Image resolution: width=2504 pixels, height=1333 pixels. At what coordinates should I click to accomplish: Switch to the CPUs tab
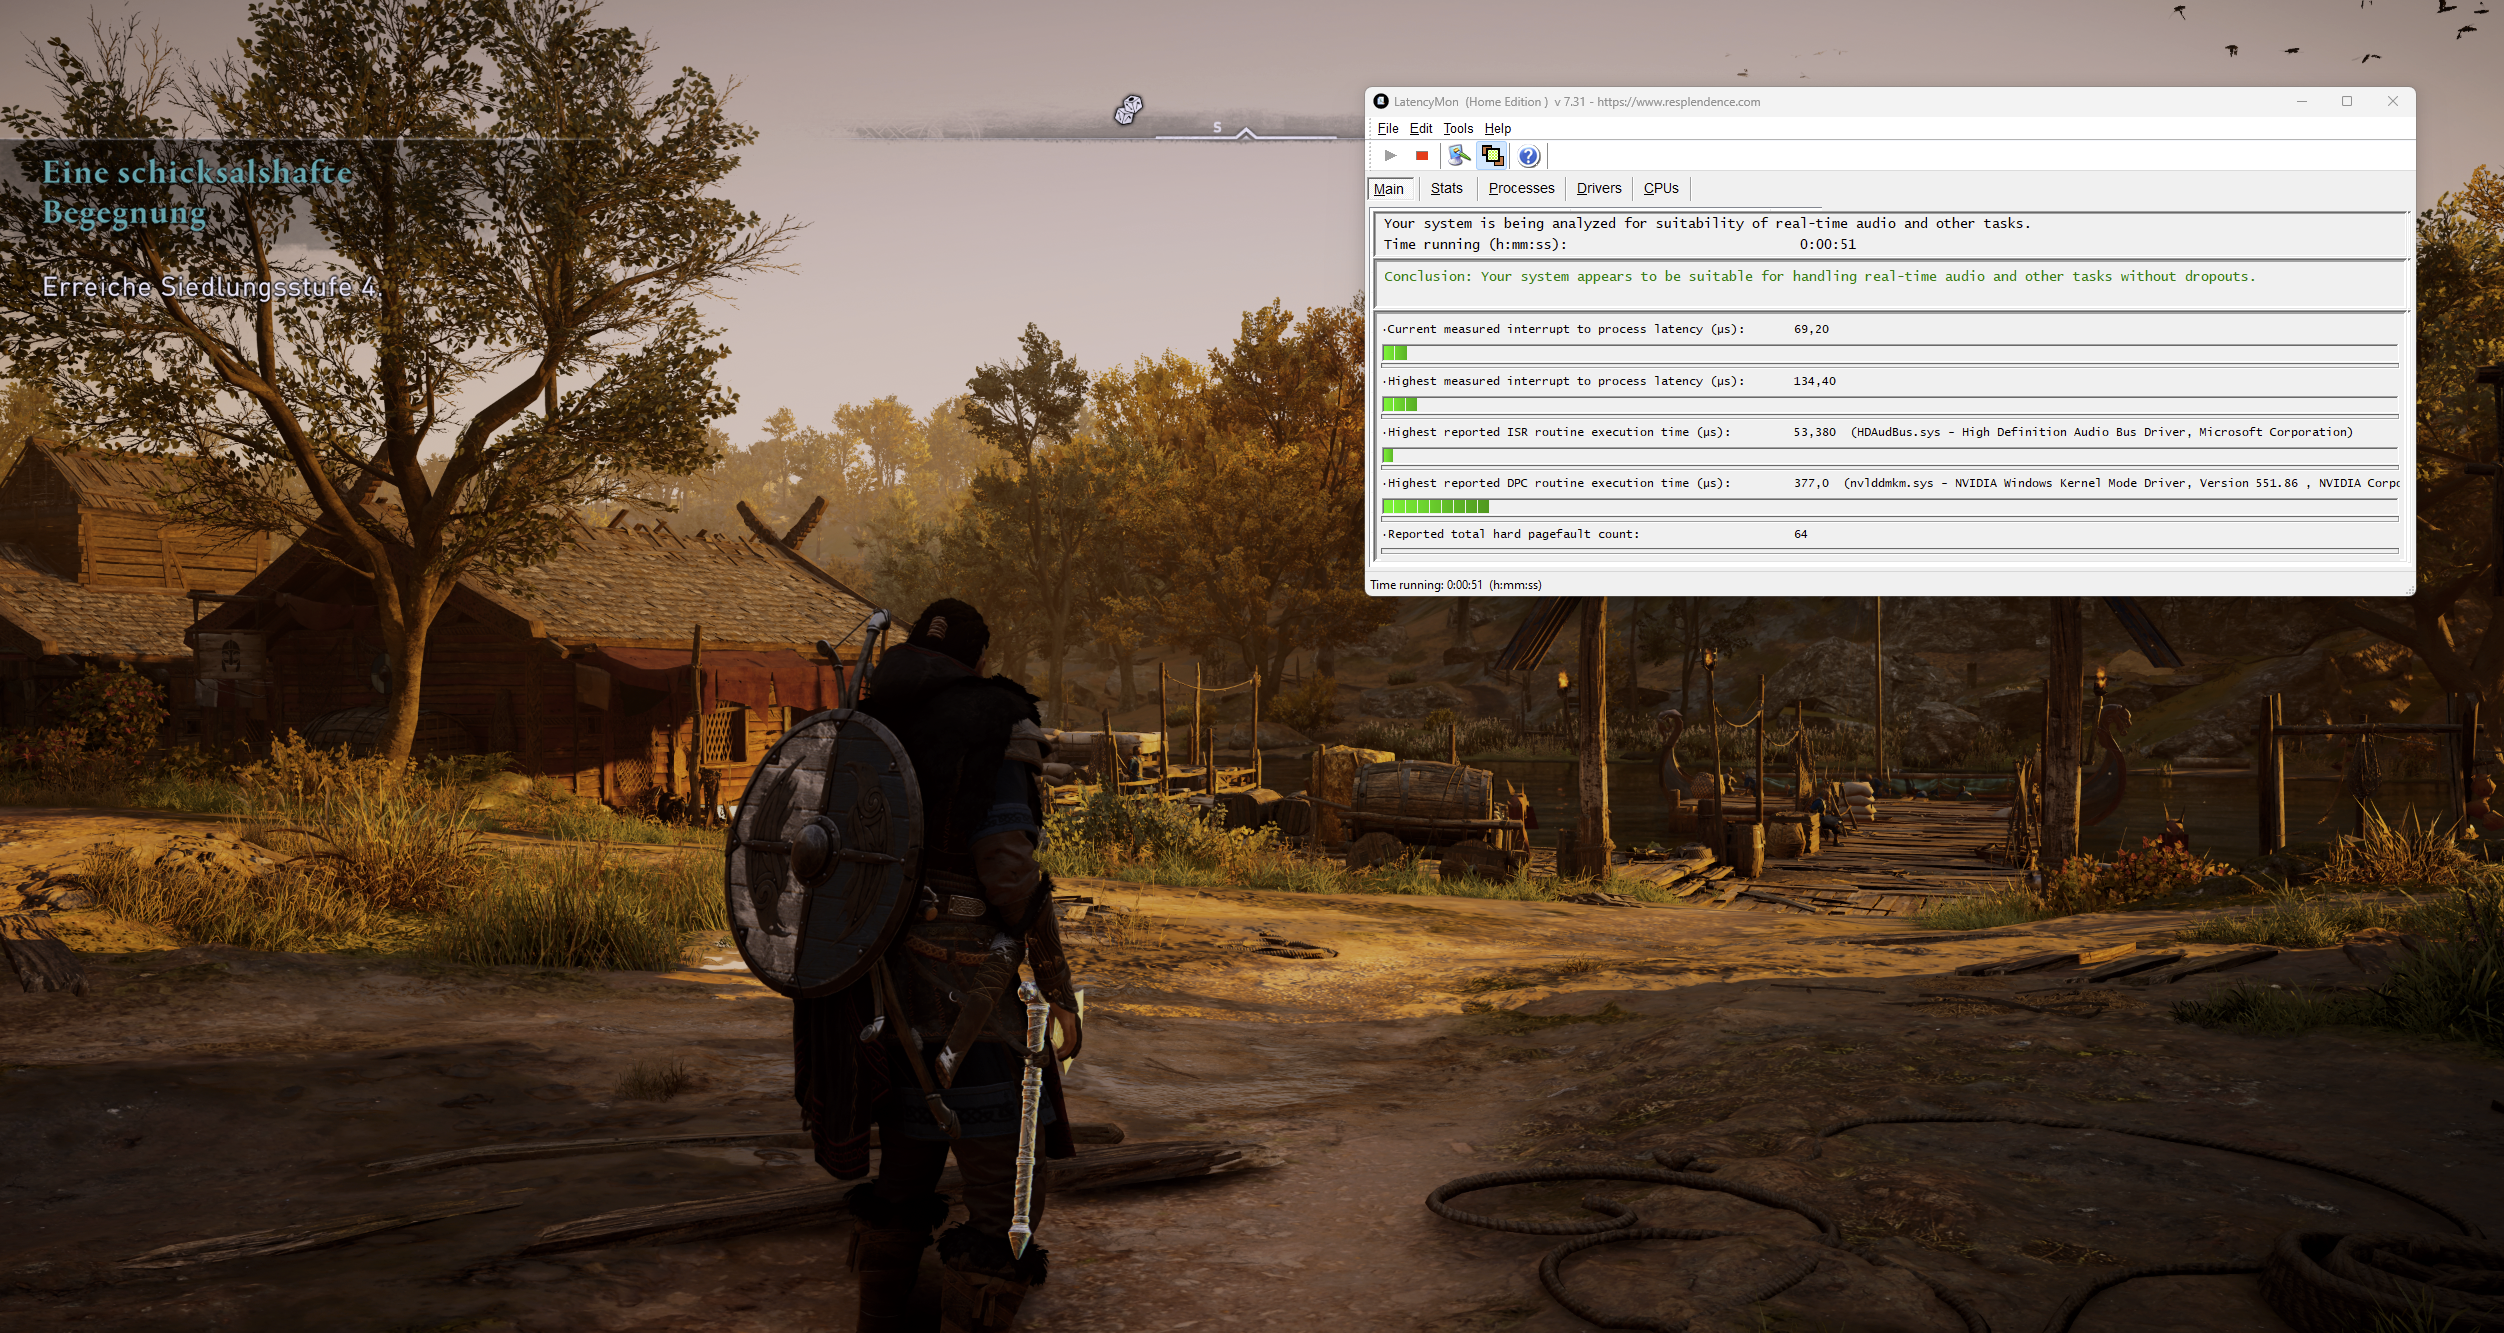pos(1661,189)
